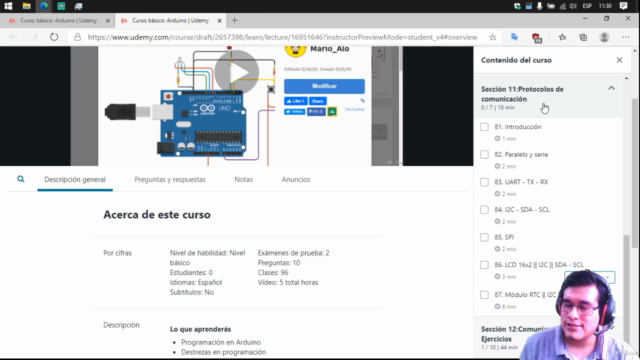
Task: Go forward in browser history
Action: click(33, 37)
